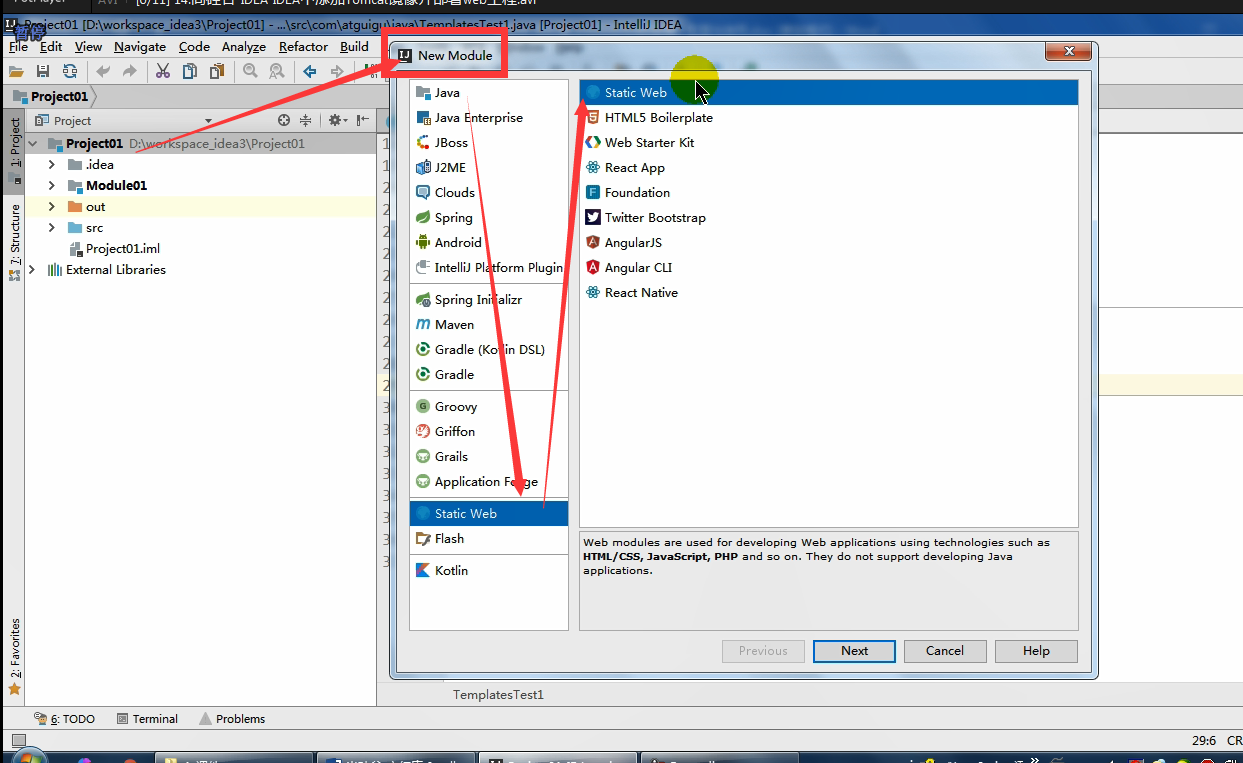Click the Help button in New Module

click(1036, 651)
